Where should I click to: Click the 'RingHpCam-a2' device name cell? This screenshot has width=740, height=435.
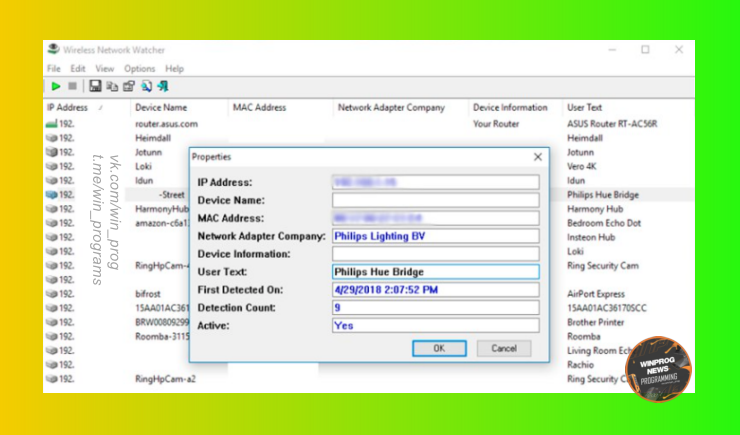(x=165, y=379)
